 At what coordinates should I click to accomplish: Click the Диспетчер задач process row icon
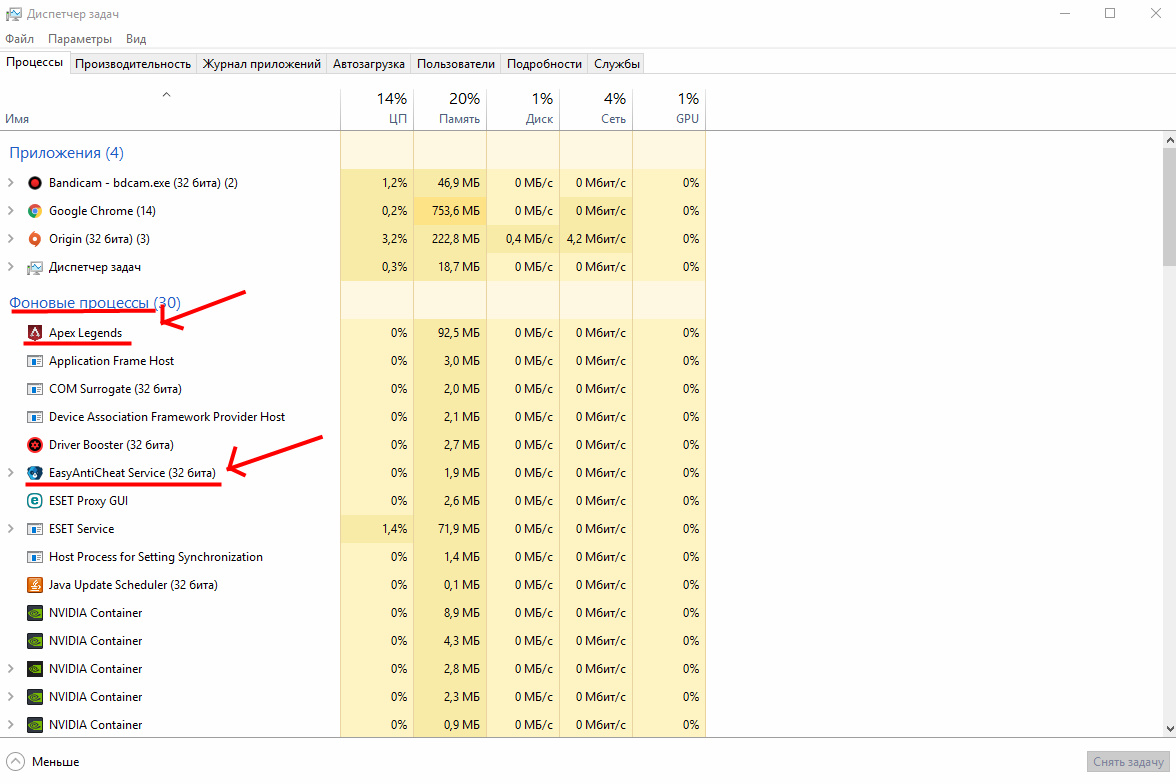tap(34, 267)
